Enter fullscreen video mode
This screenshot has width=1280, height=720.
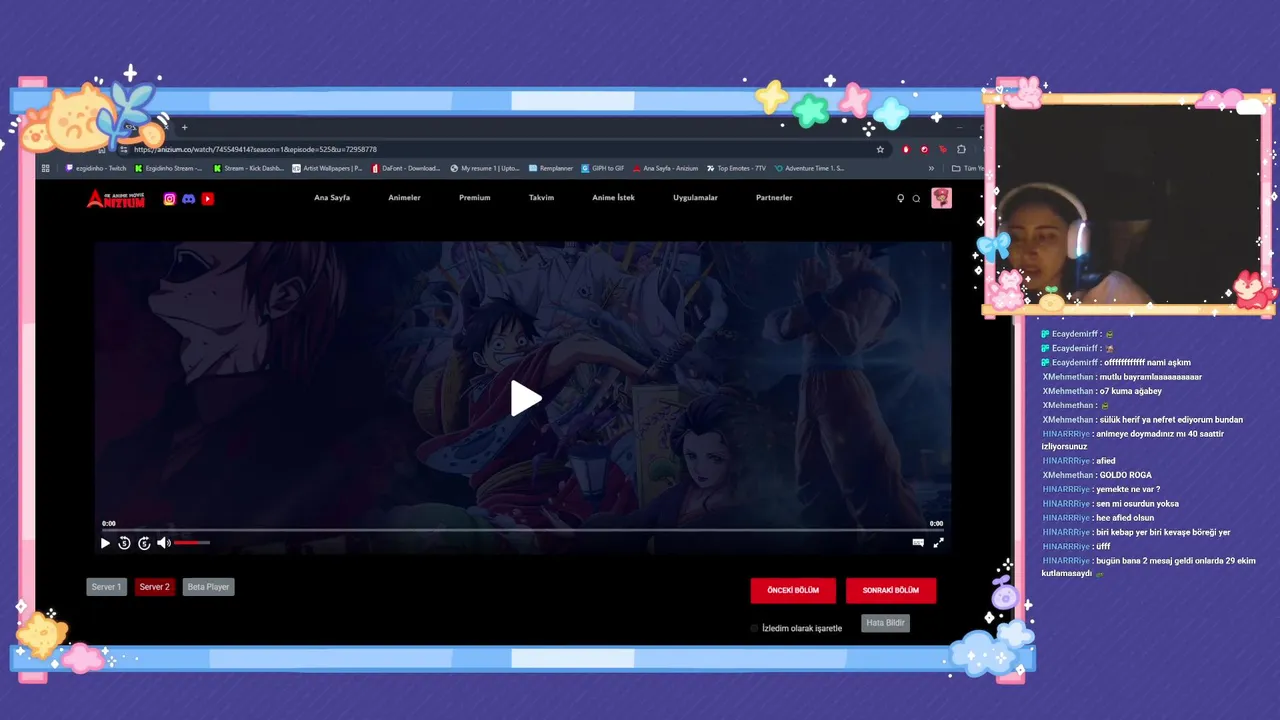point(938,543)
